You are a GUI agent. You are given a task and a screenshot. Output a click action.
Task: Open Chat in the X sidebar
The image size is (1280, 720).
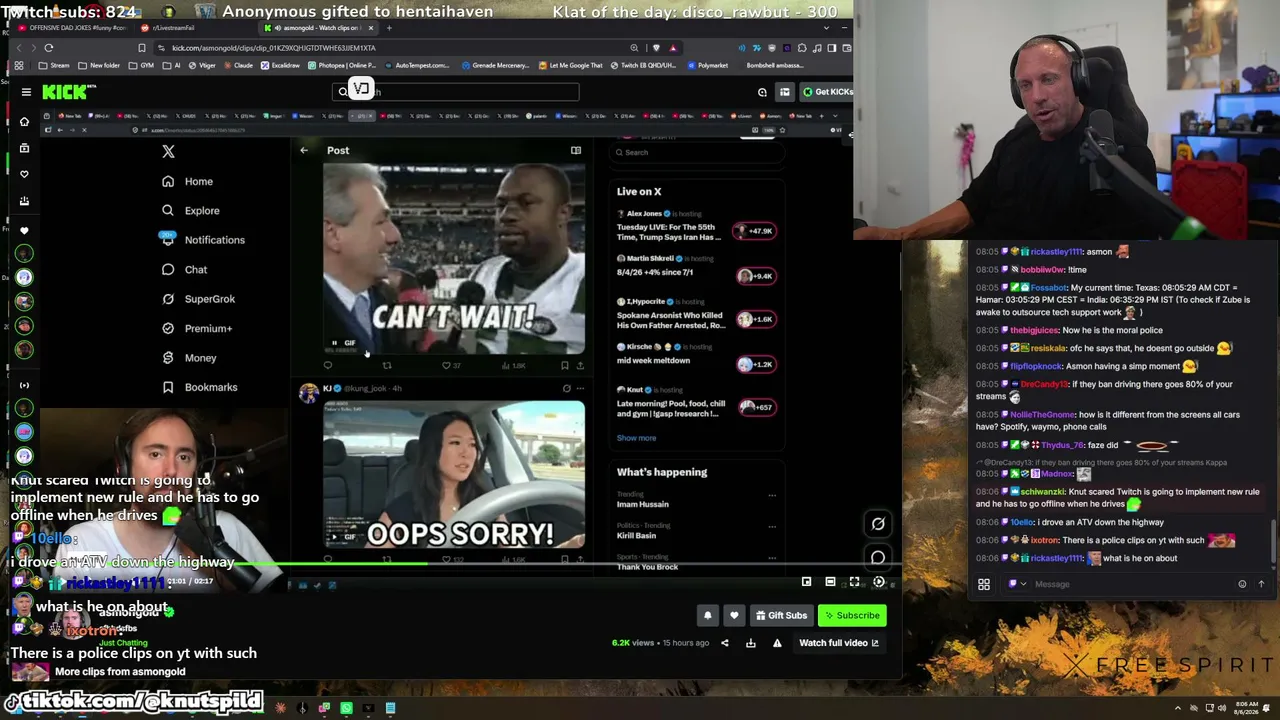pyautogui.click(x=184, y=269)
